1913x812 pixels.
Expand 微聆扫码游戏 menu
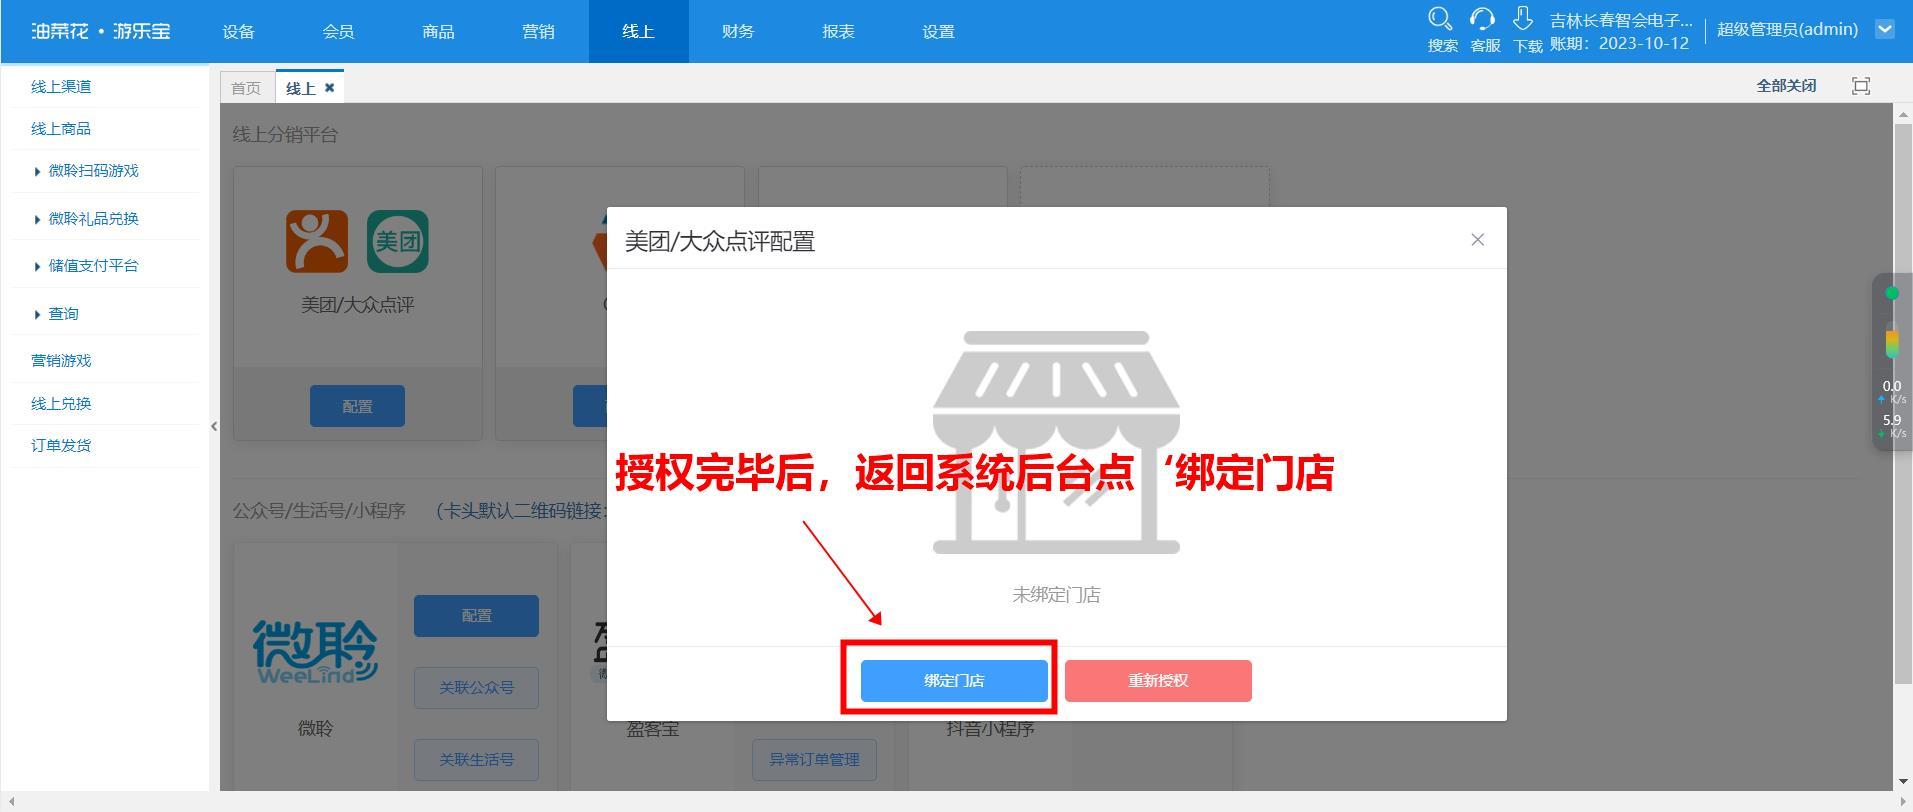tap(93, 171)
